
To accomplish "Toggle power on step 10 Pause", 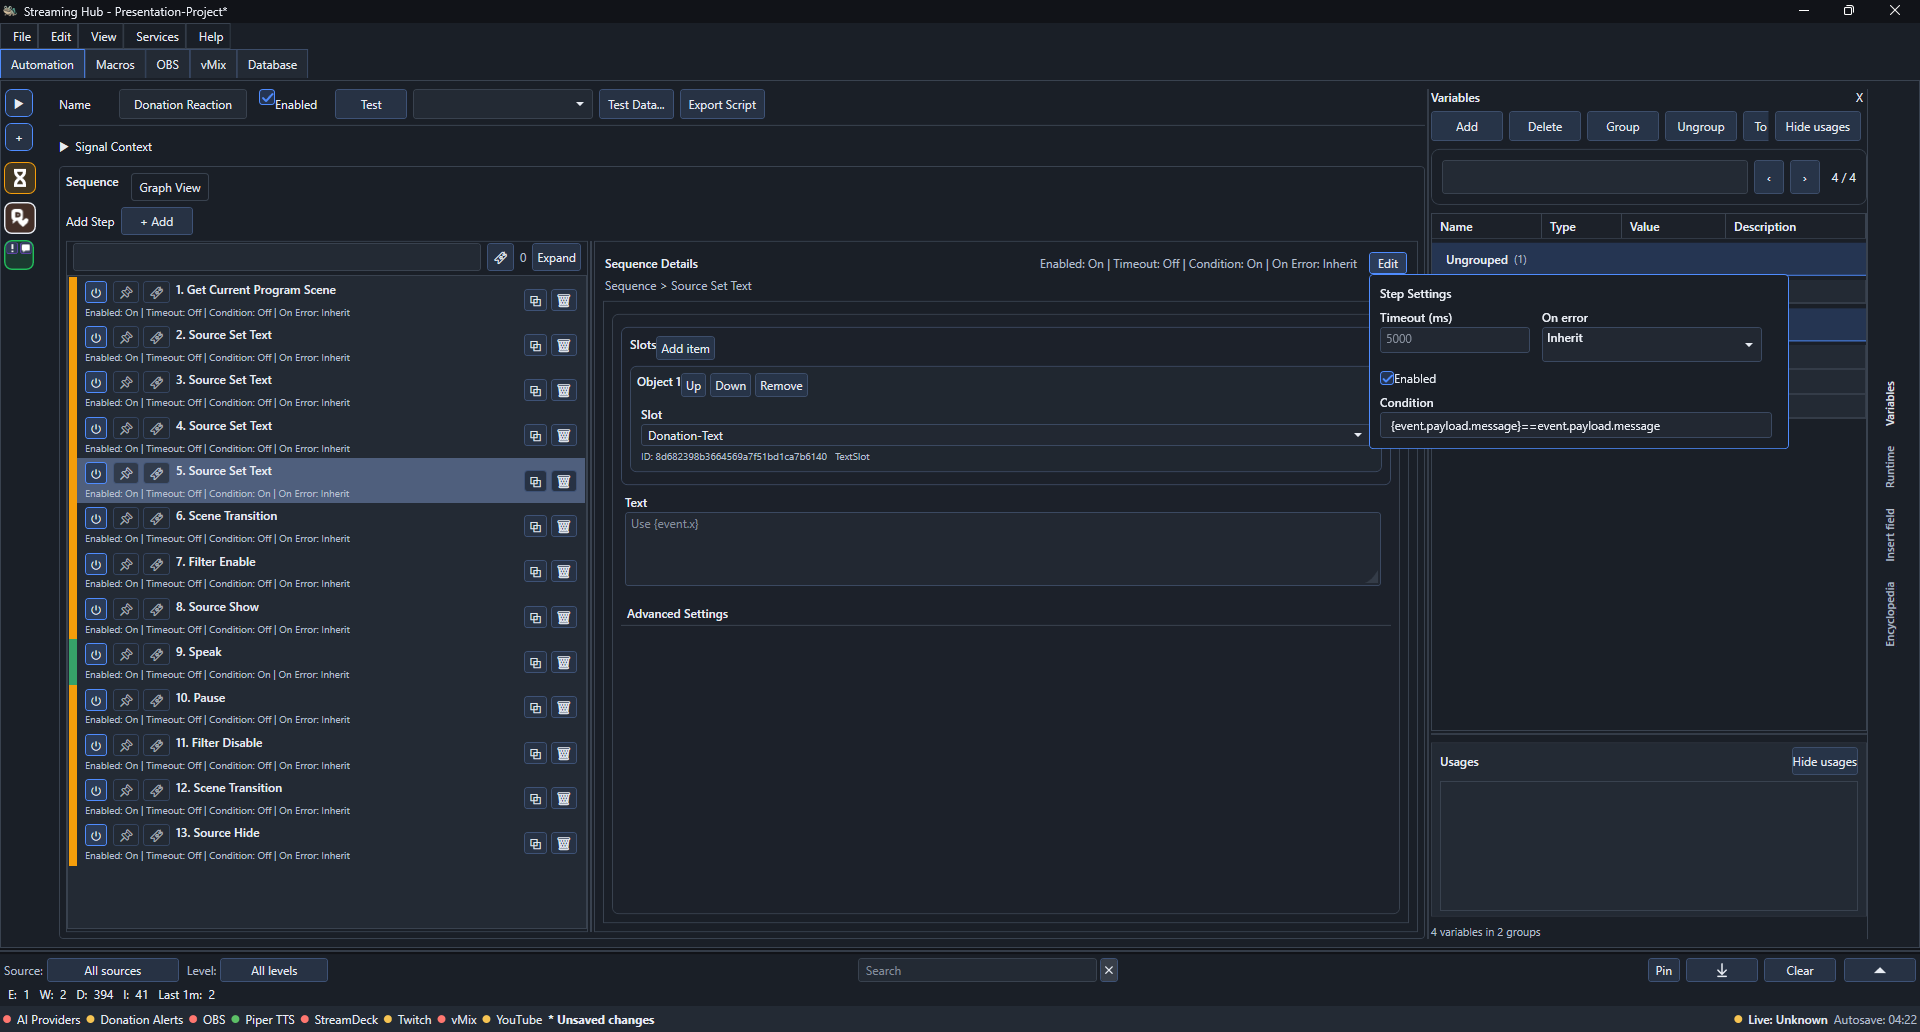I will point(96,701).
